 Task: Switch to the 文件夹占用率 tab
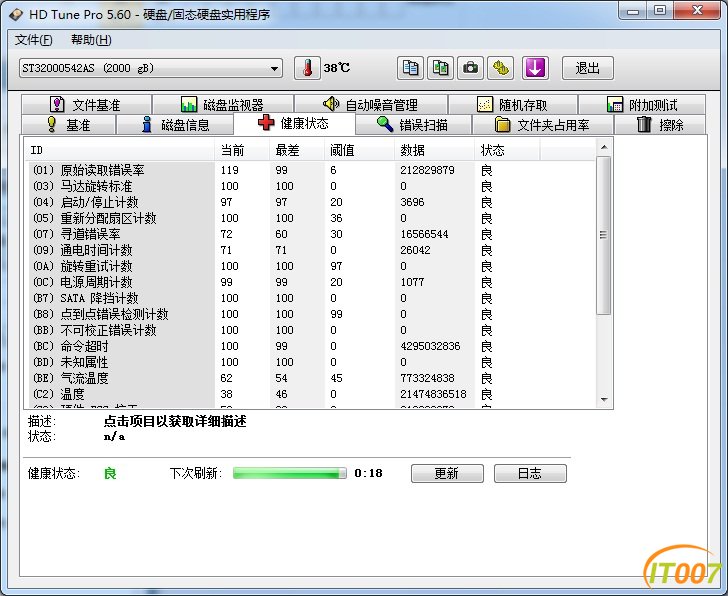[543, 124]
